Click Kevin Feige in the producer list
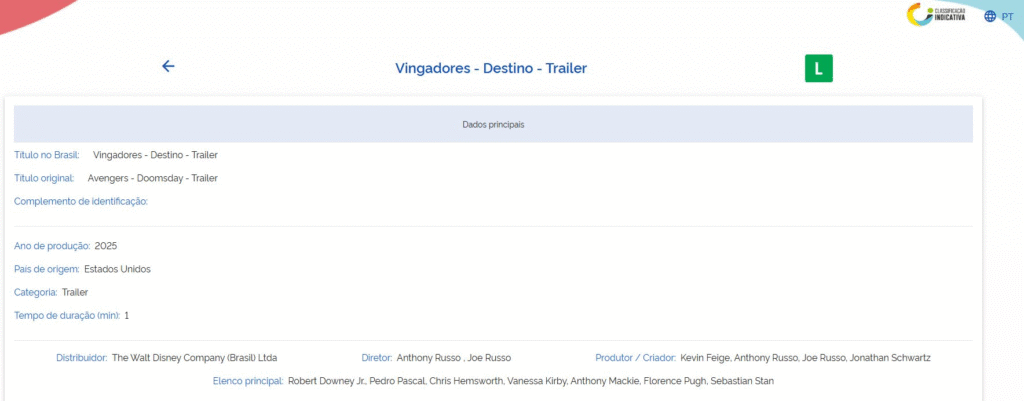The image size is (1024, 401). pos(706,357)
